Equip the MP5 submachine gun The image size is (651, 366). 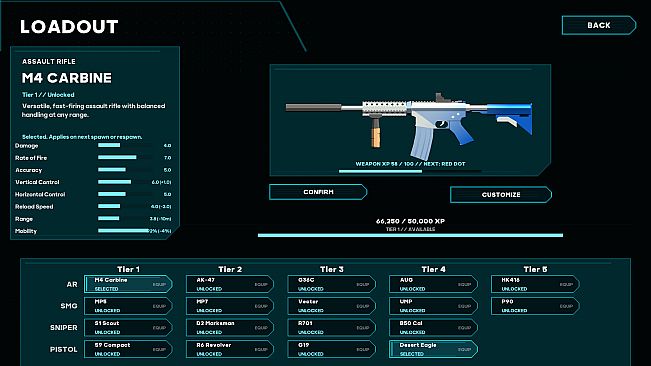click(x=128, y=306)
